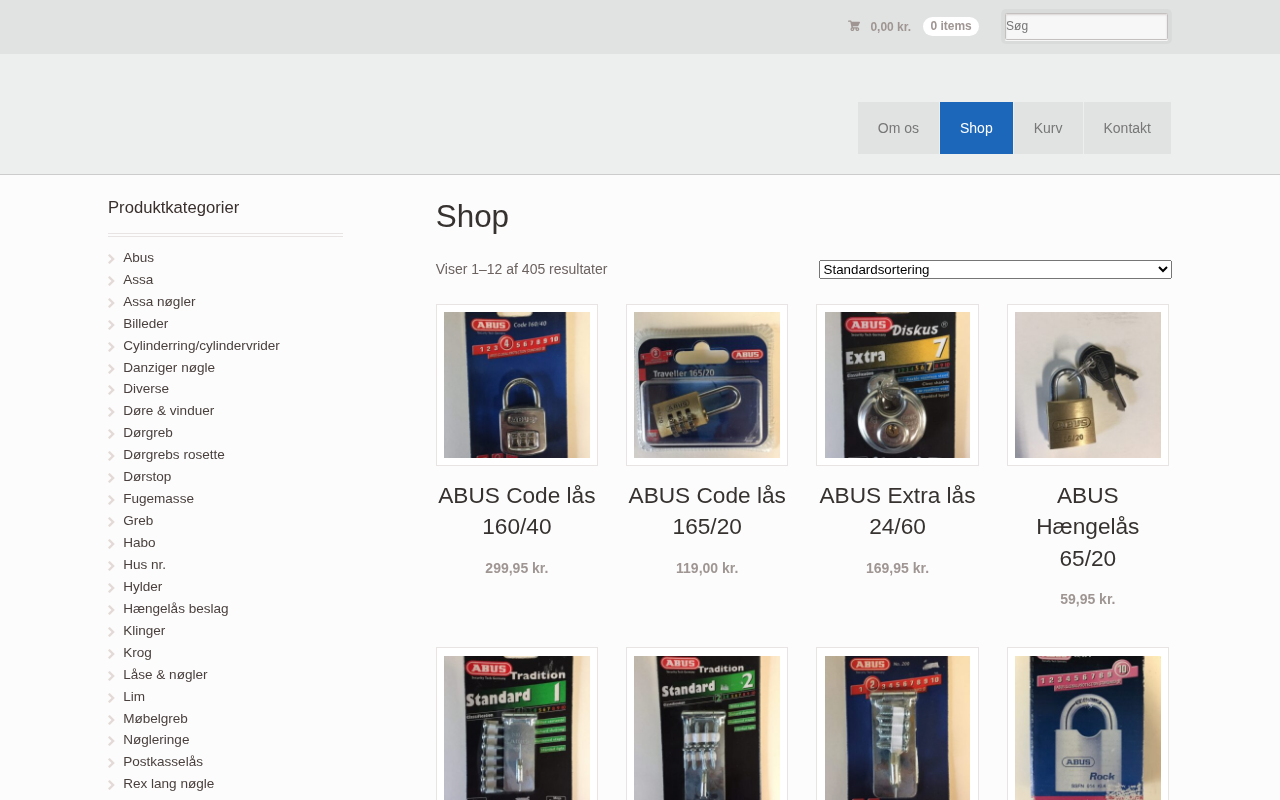Open the ABUS Extra lås 24/60 title
This screenshot has height=800, width=1280.
pos(897,511)
